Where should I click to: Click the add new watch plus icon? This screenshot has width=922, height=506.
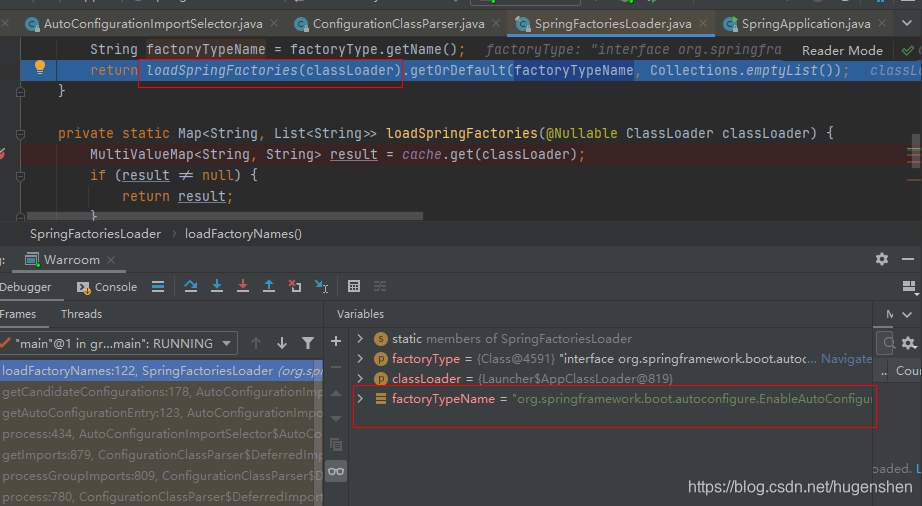(x=336, y=341)
